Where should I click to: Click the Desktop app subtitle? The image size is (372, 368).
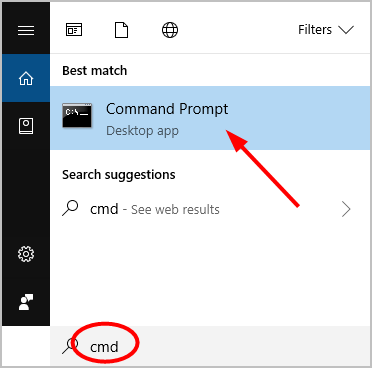(142, 131)
